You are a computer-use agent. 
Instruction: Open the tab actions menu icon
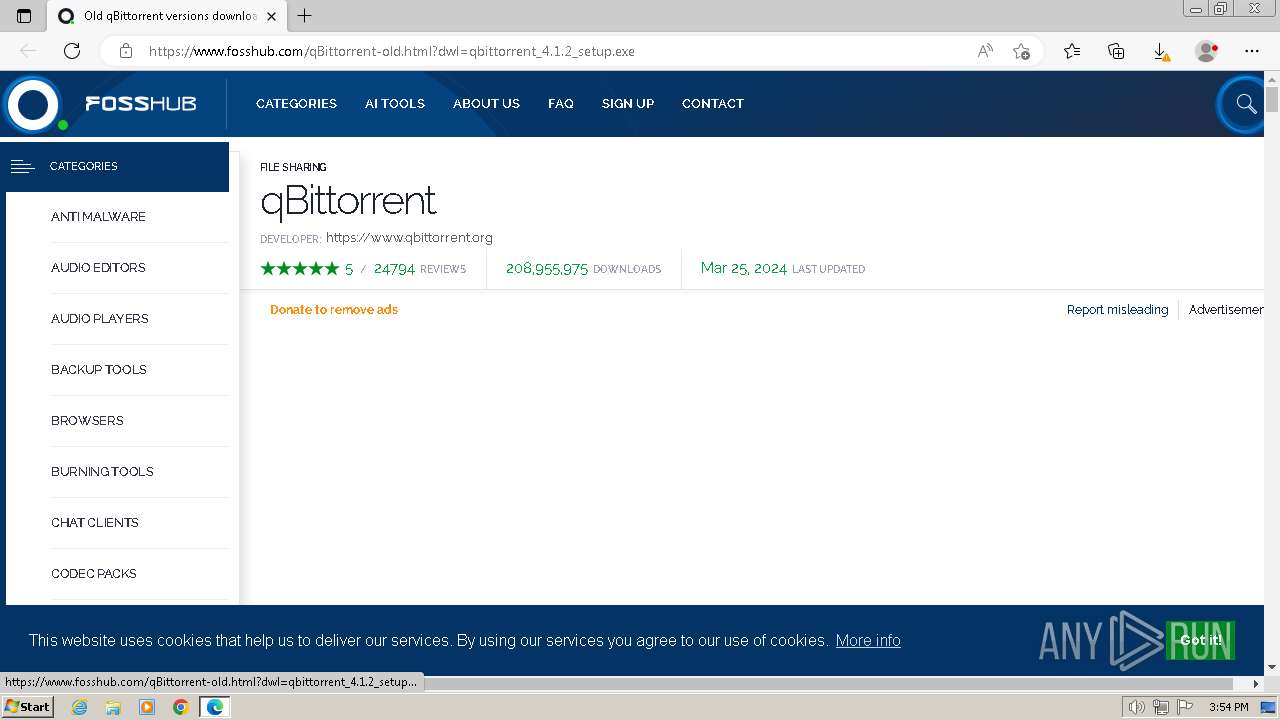coord(24,16)
